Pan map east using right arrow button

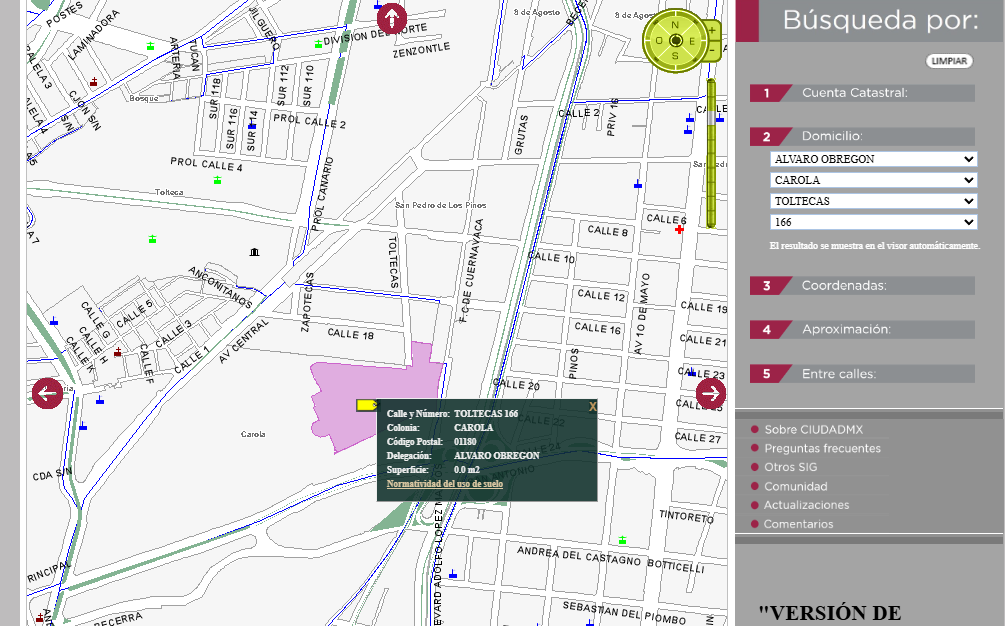point(711,394)
